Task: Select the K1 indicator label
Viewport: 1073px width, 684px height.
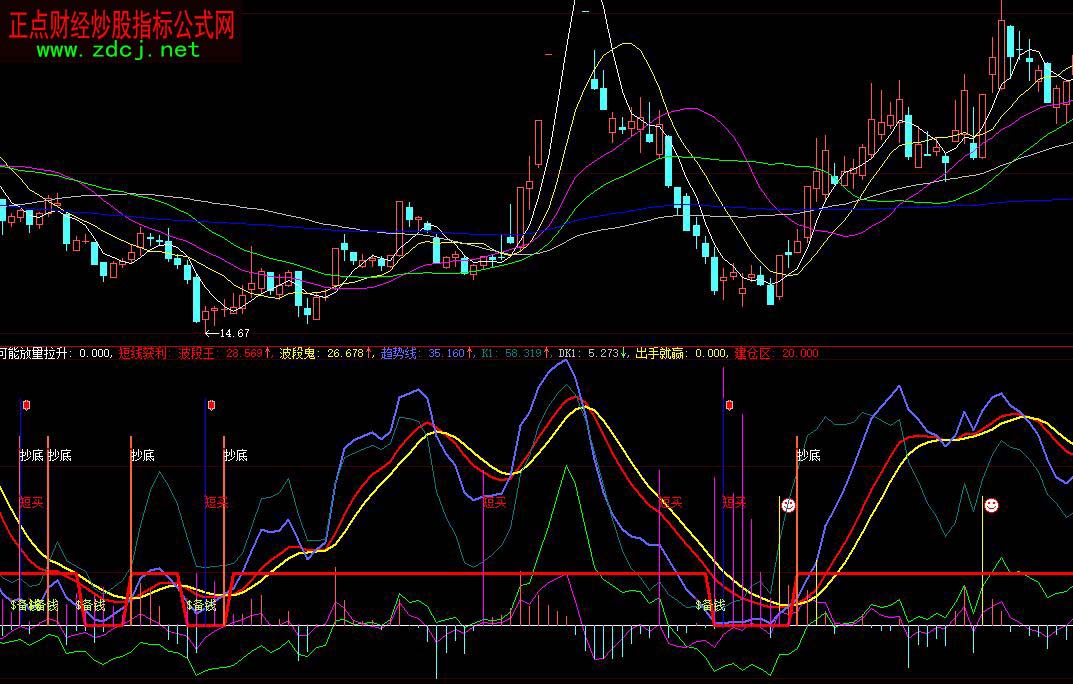Action: pos(488,353)
